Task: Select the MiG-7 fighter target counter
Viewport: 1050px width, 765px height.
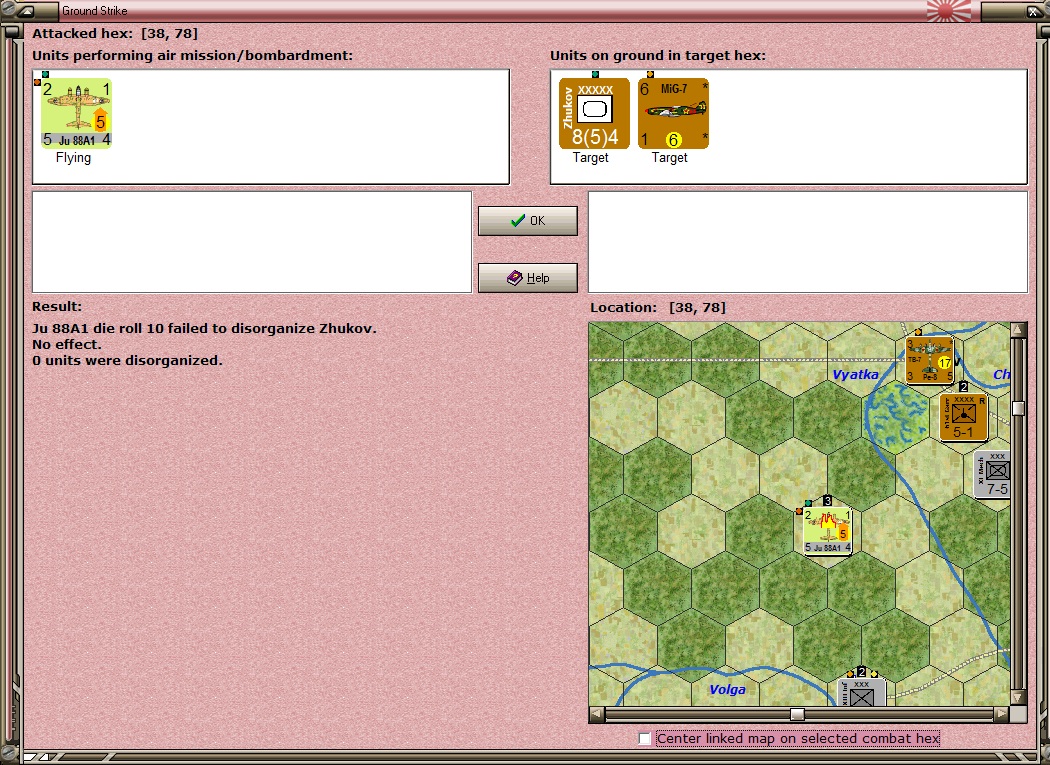Action: (673, 113)
